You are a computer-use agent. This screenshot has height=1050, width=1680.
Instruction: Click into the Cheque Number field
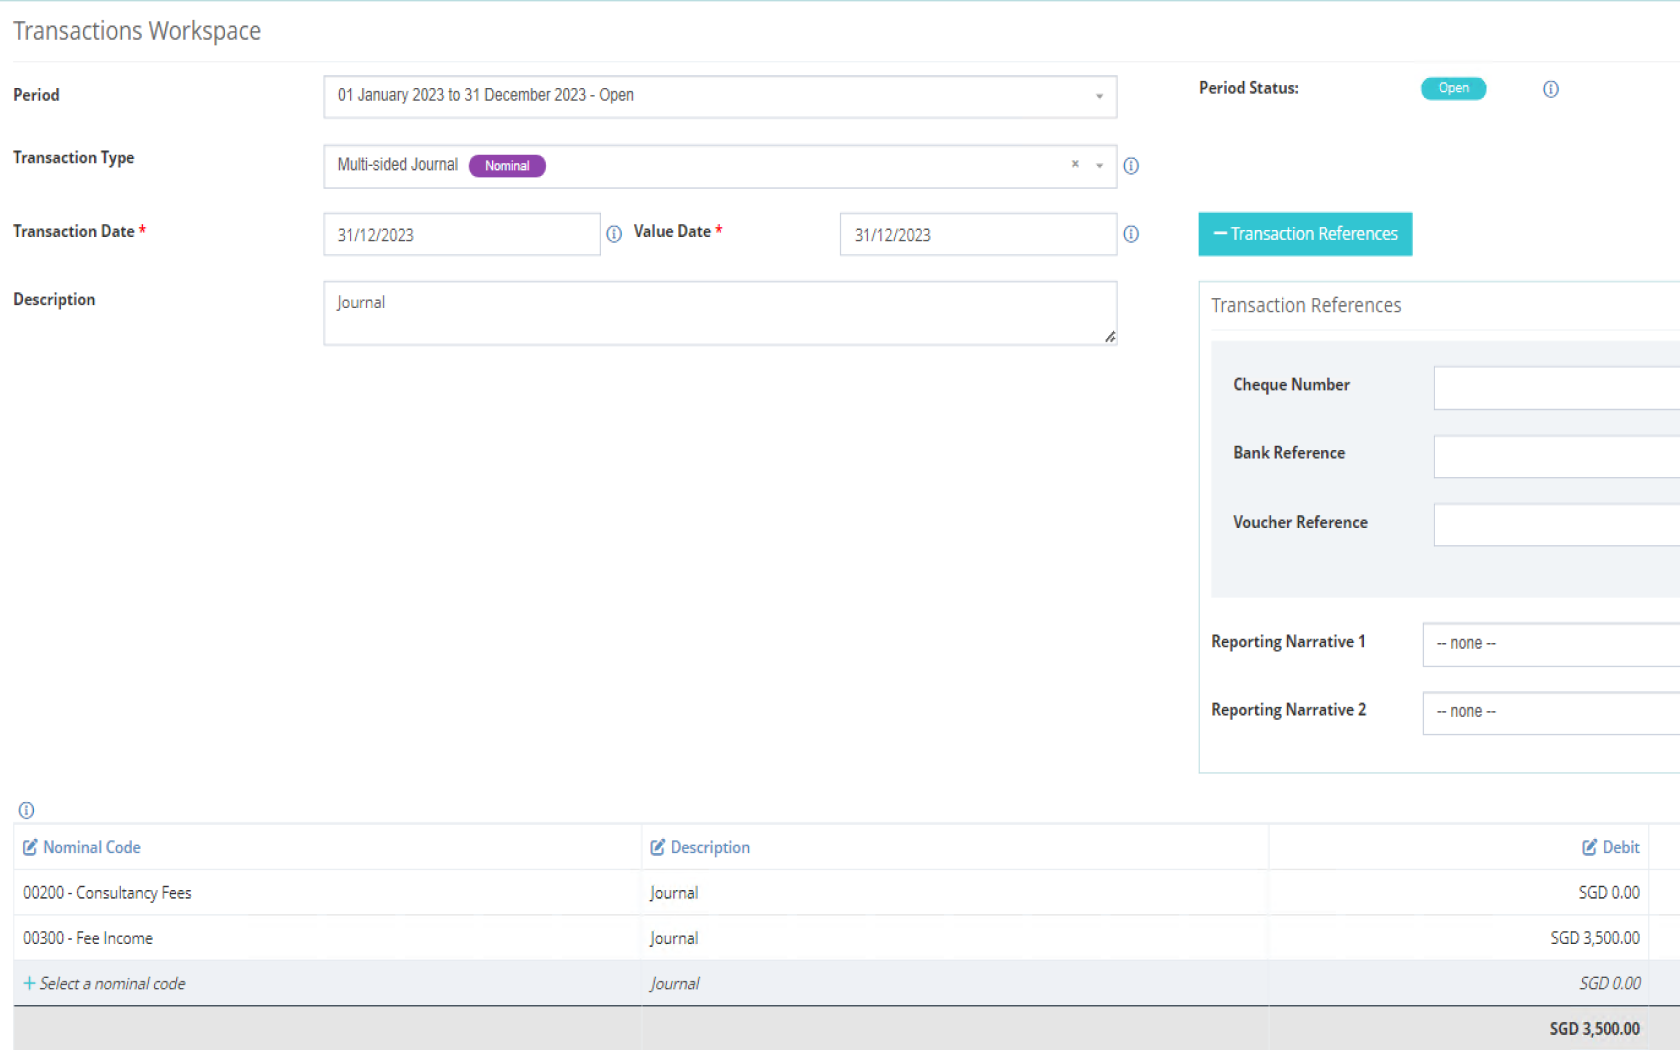point(1556,388)
